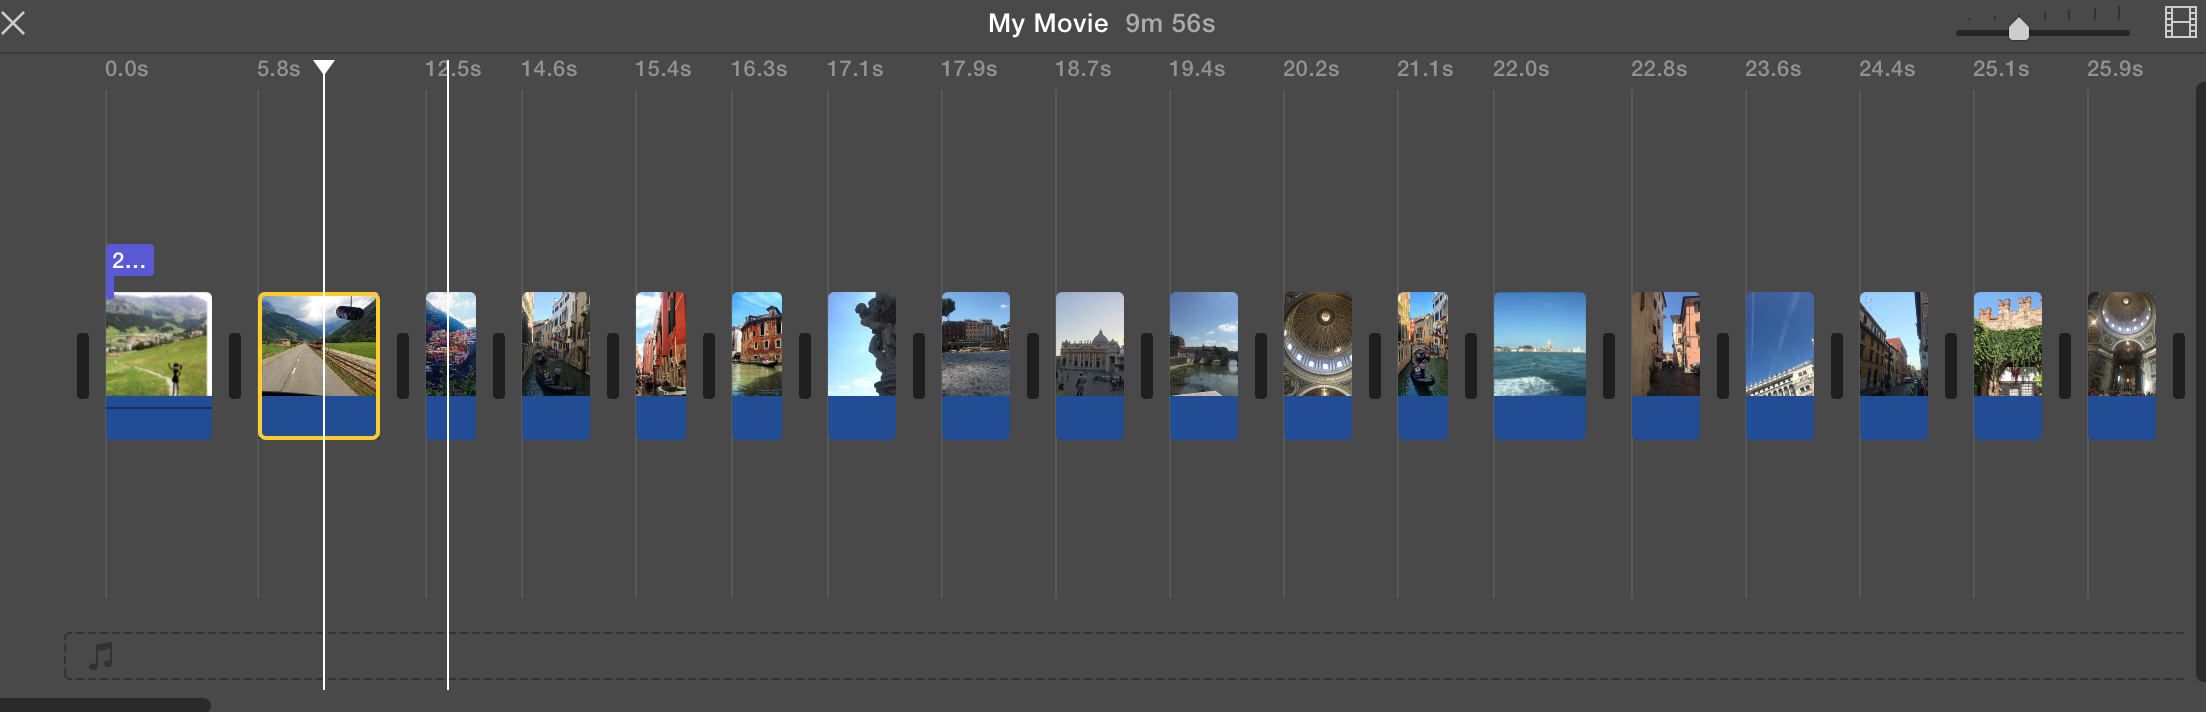Click the transition bar between 23.6s and 24.4s clips
The image size is (2206, 712).
tap(1837, 366)
